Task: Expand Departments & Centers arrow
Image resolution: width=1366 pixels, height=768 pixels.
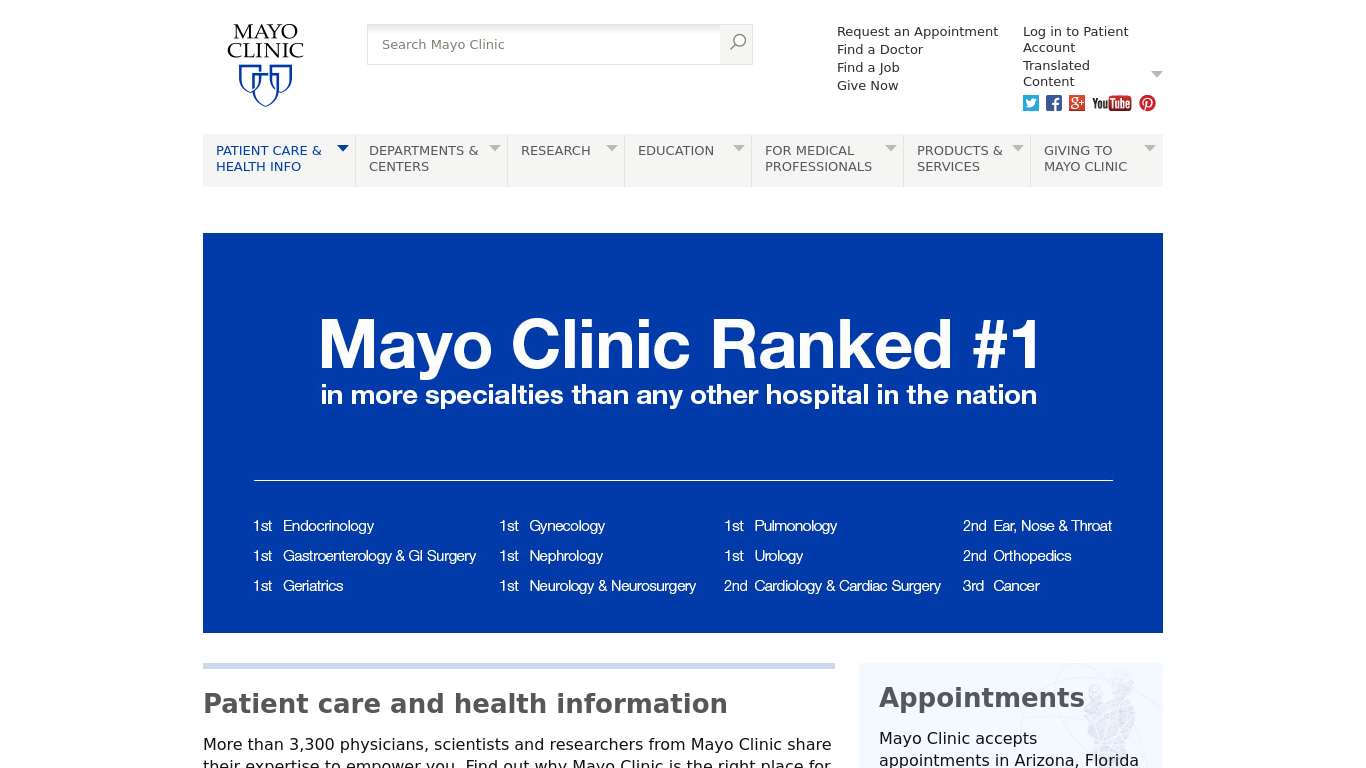Action: coord(495,148)
